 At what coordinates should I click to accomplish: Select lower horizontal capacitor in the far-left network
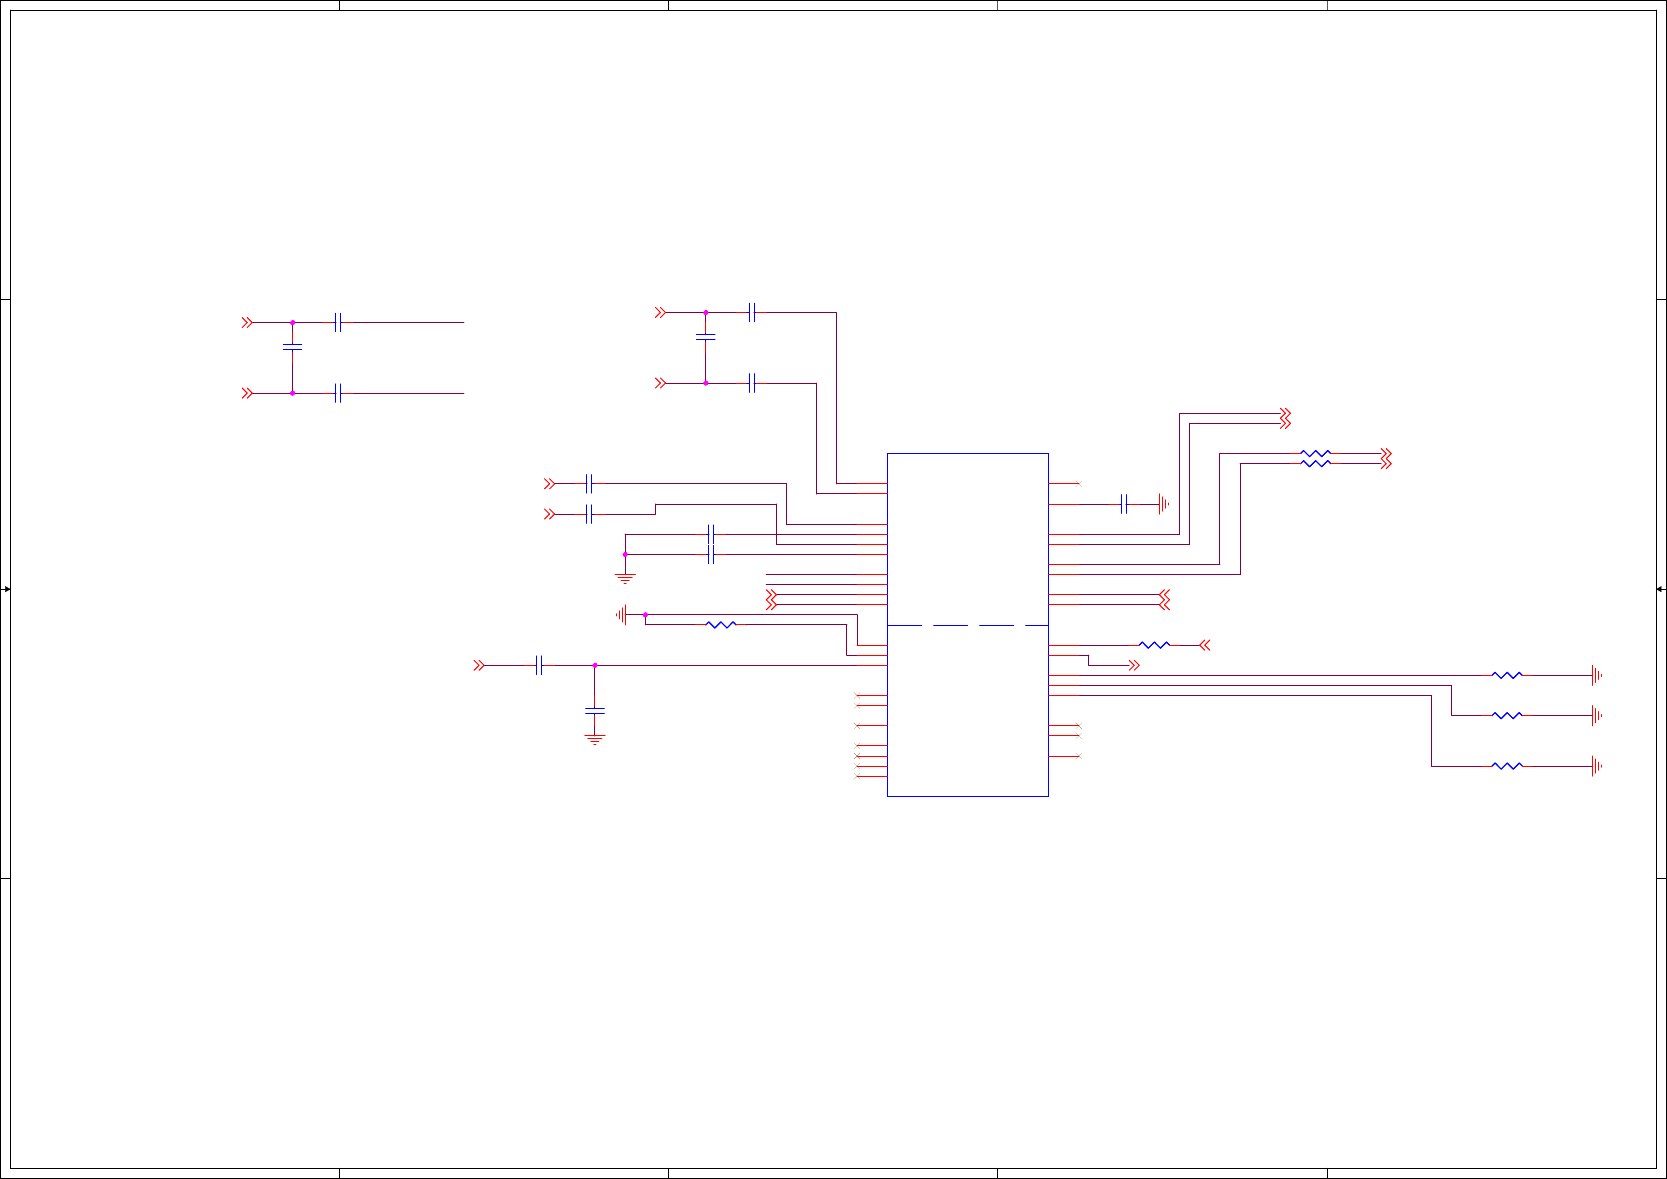(x=338, y=393)
